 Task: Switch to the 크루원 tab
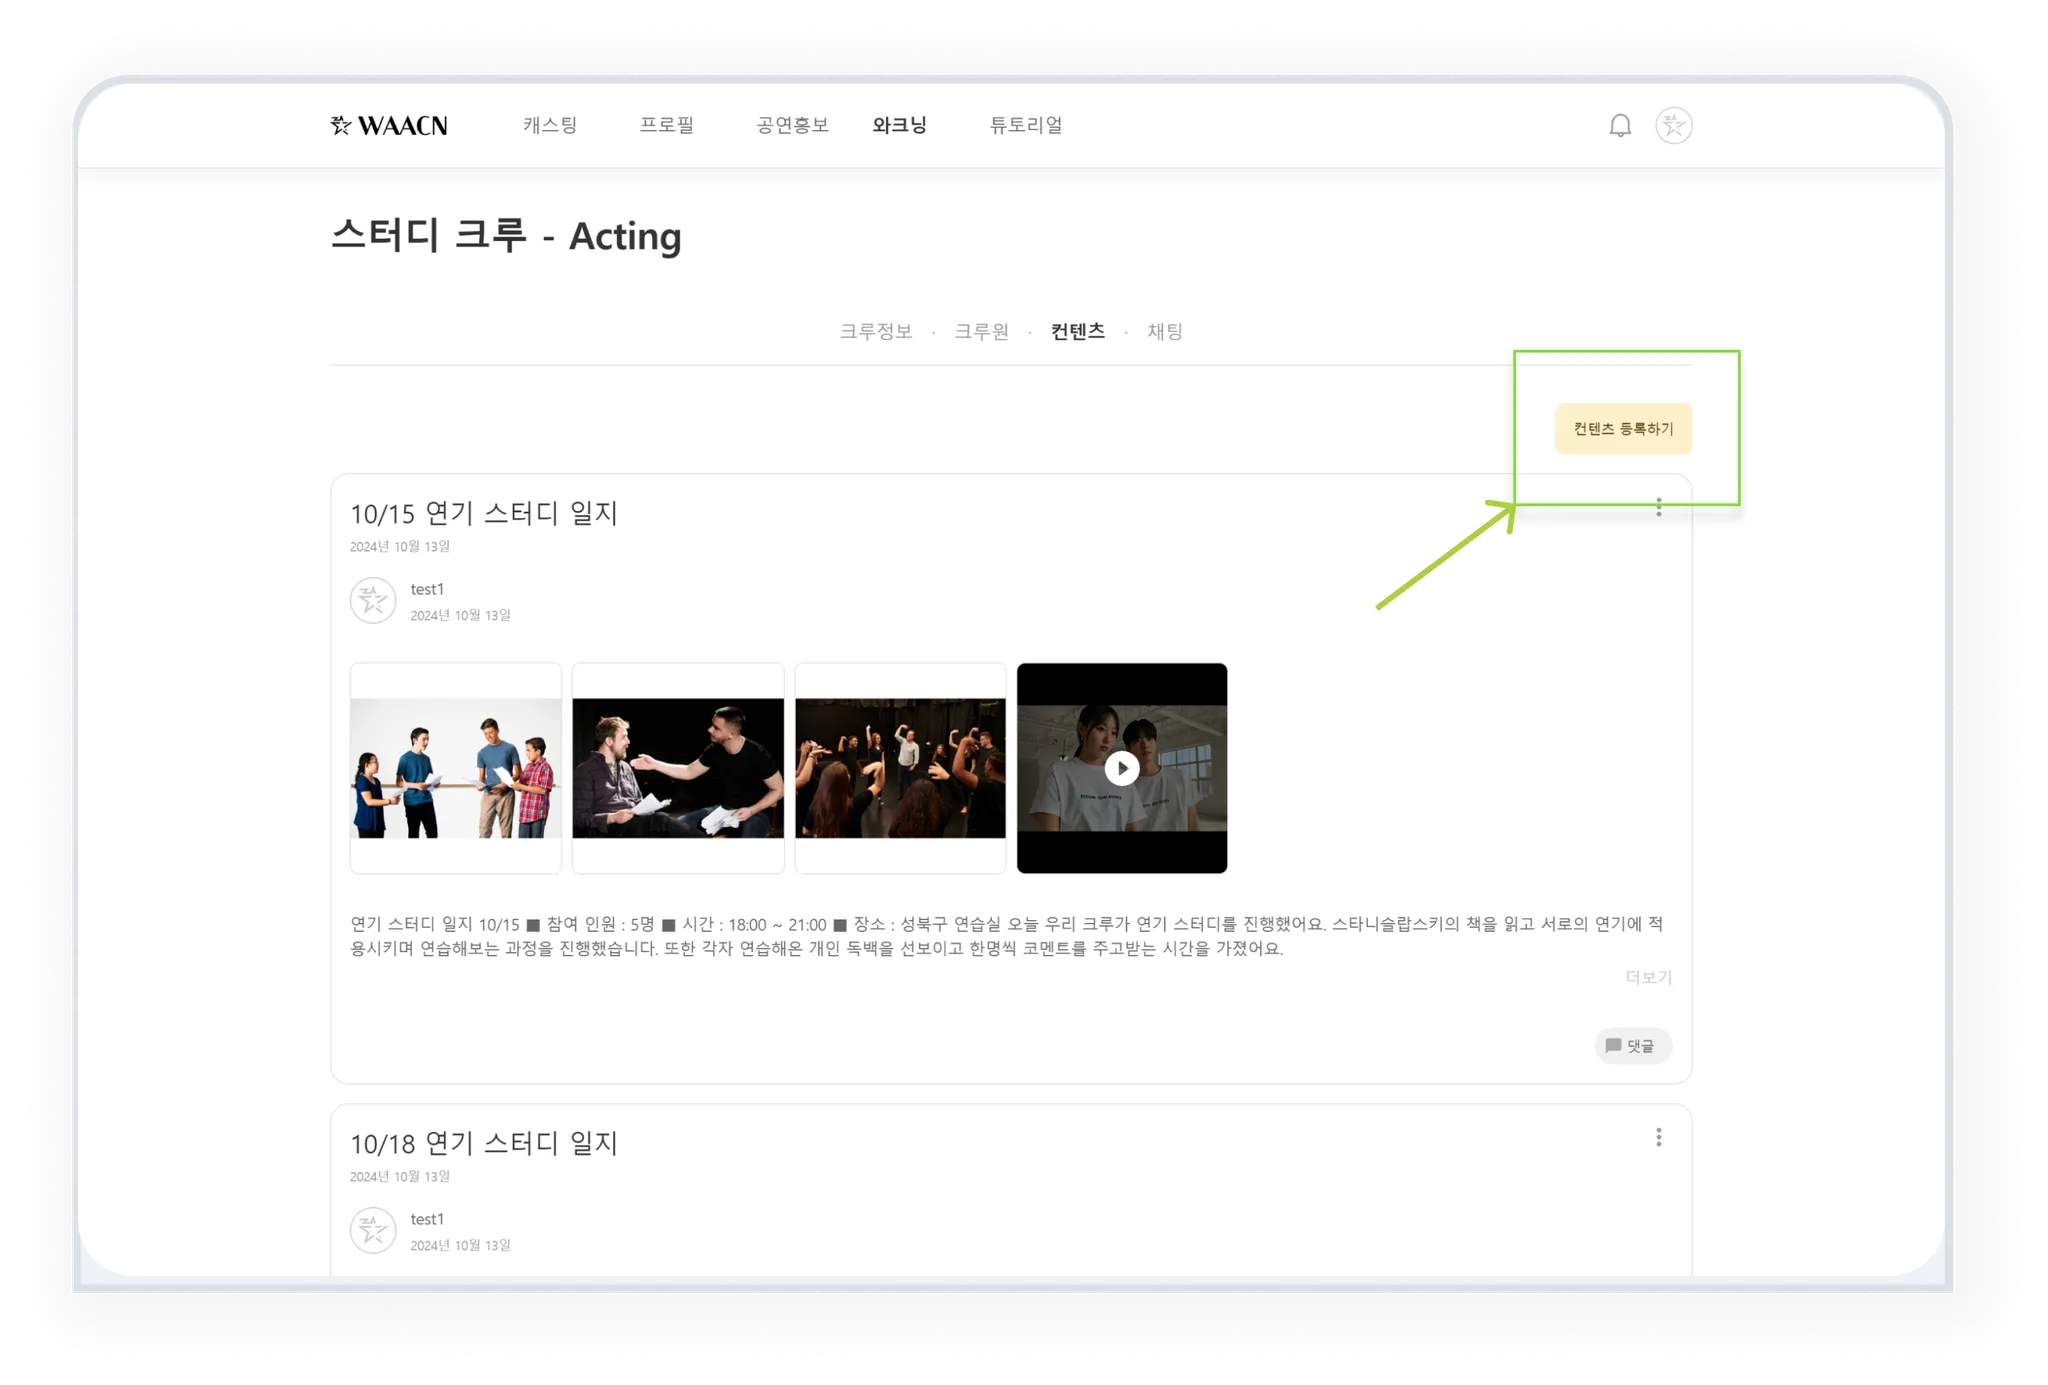(x=981, y=332)
